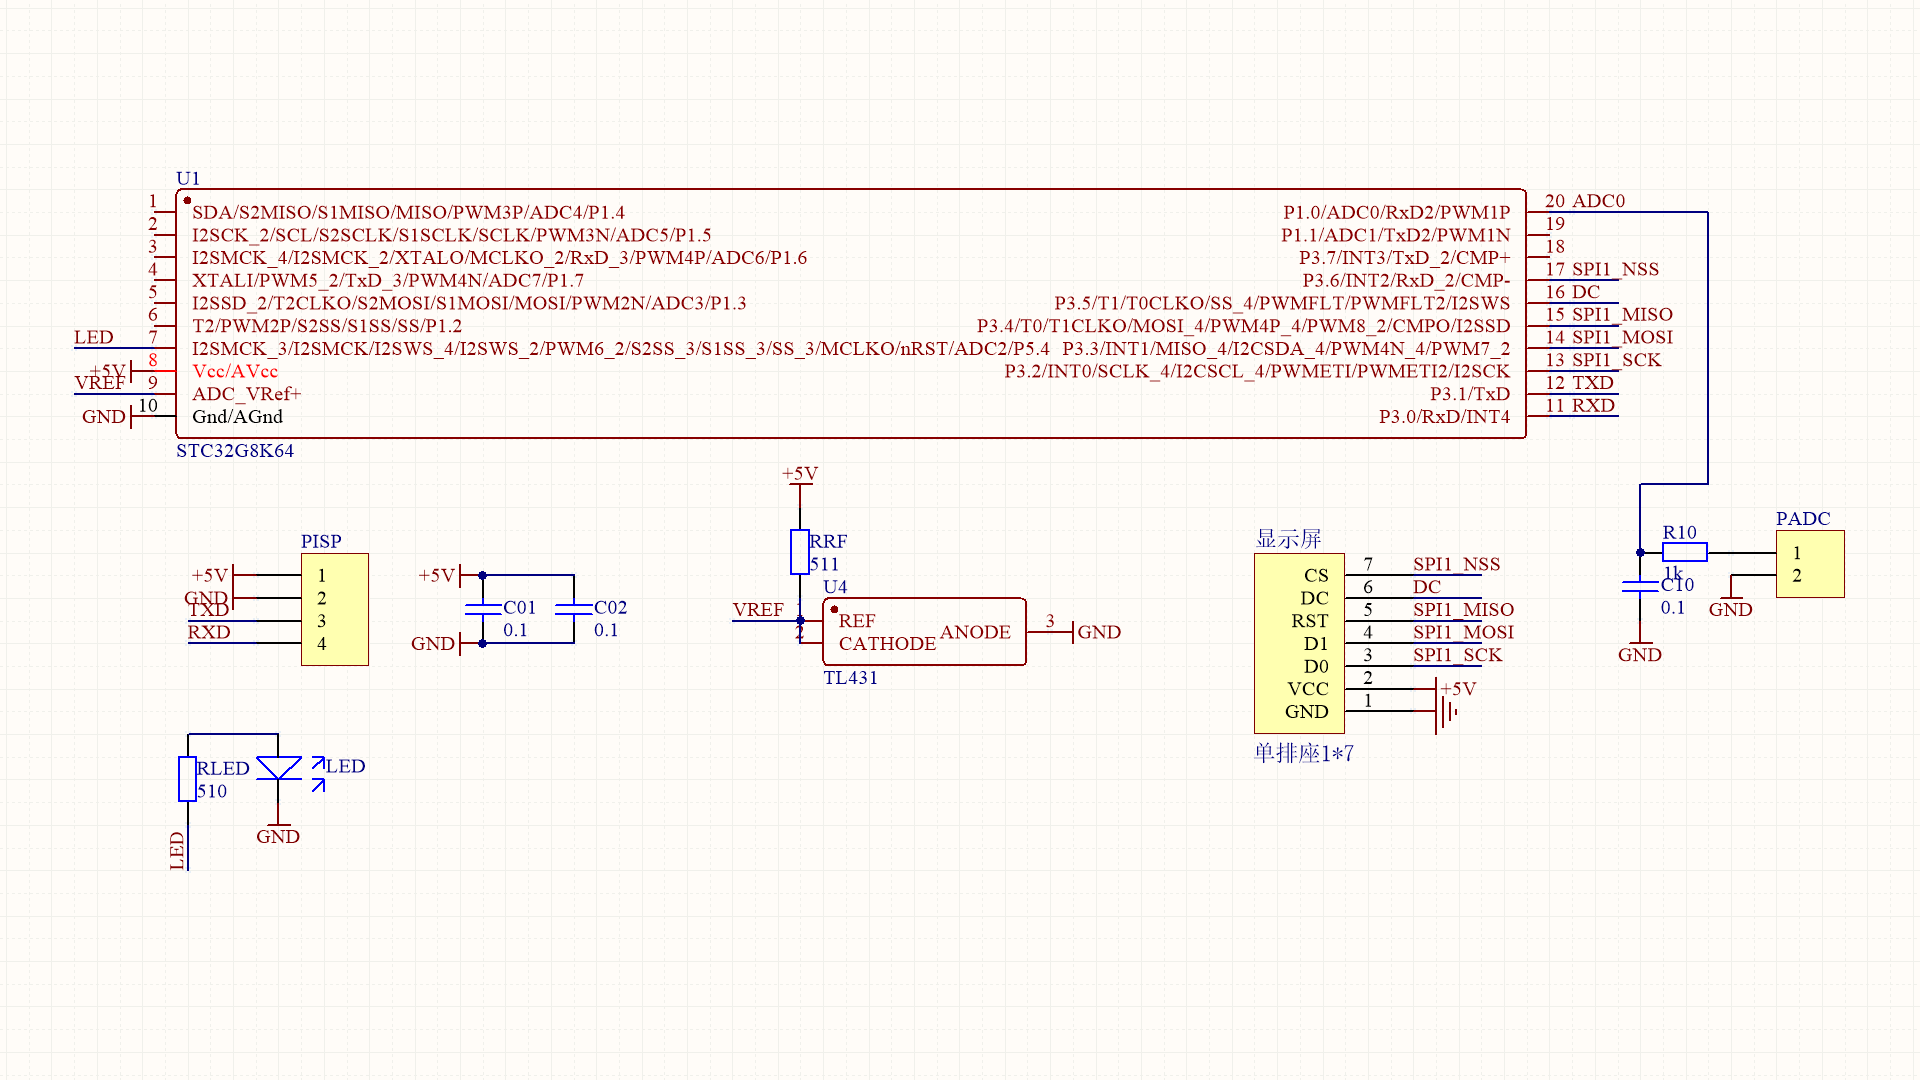The image size is (1920, 1080).
Task: Click the yellow PISP header connector
Action: tap(334, 608)
